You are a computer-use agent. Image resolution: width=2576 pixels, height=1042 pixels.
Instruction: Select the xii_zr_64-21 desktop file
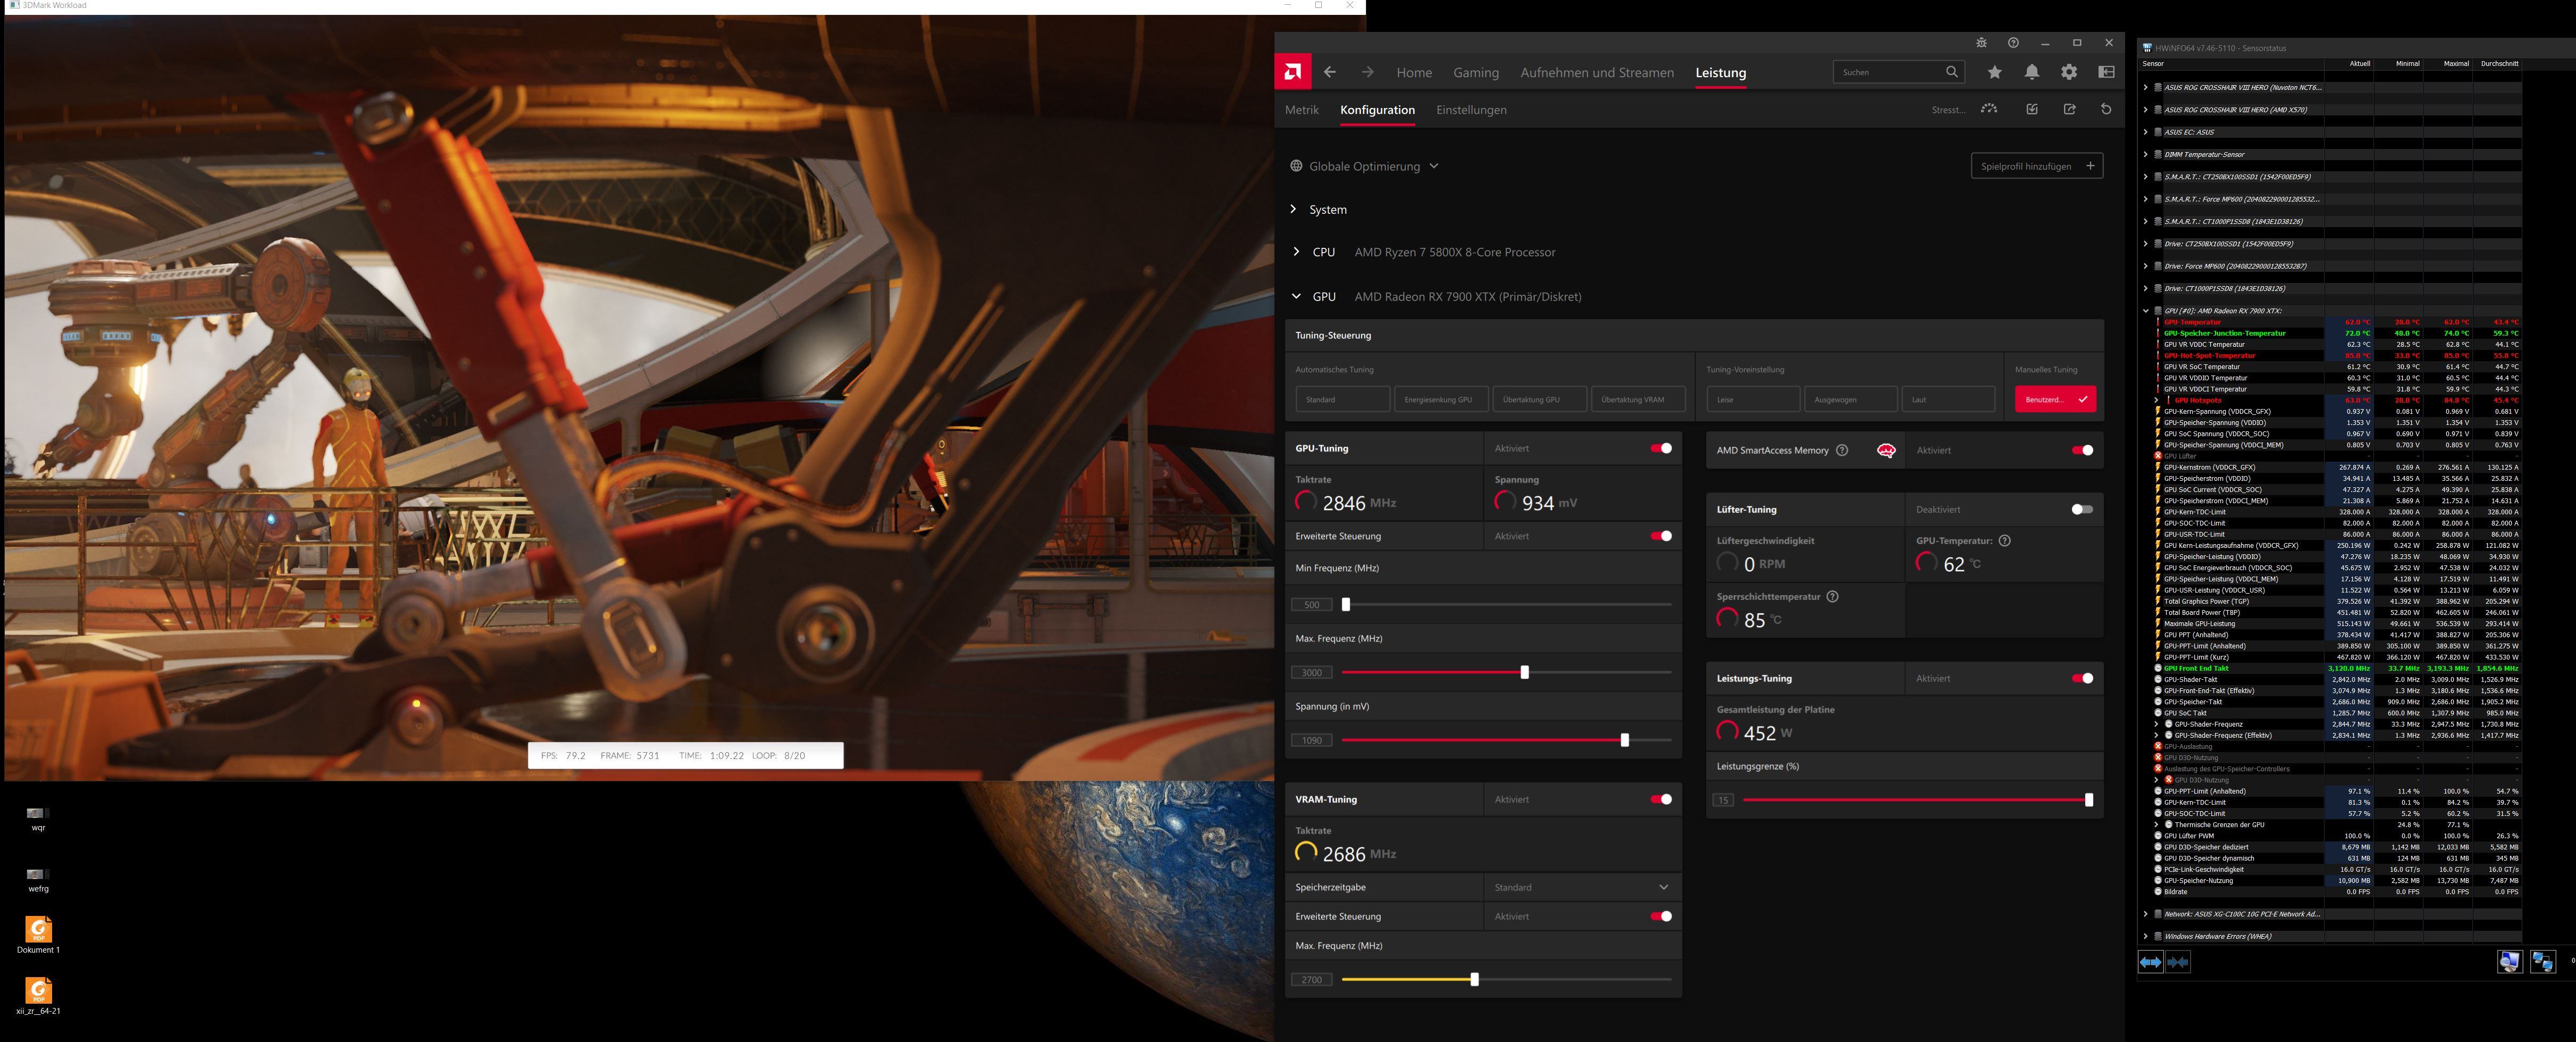(38, 996)
